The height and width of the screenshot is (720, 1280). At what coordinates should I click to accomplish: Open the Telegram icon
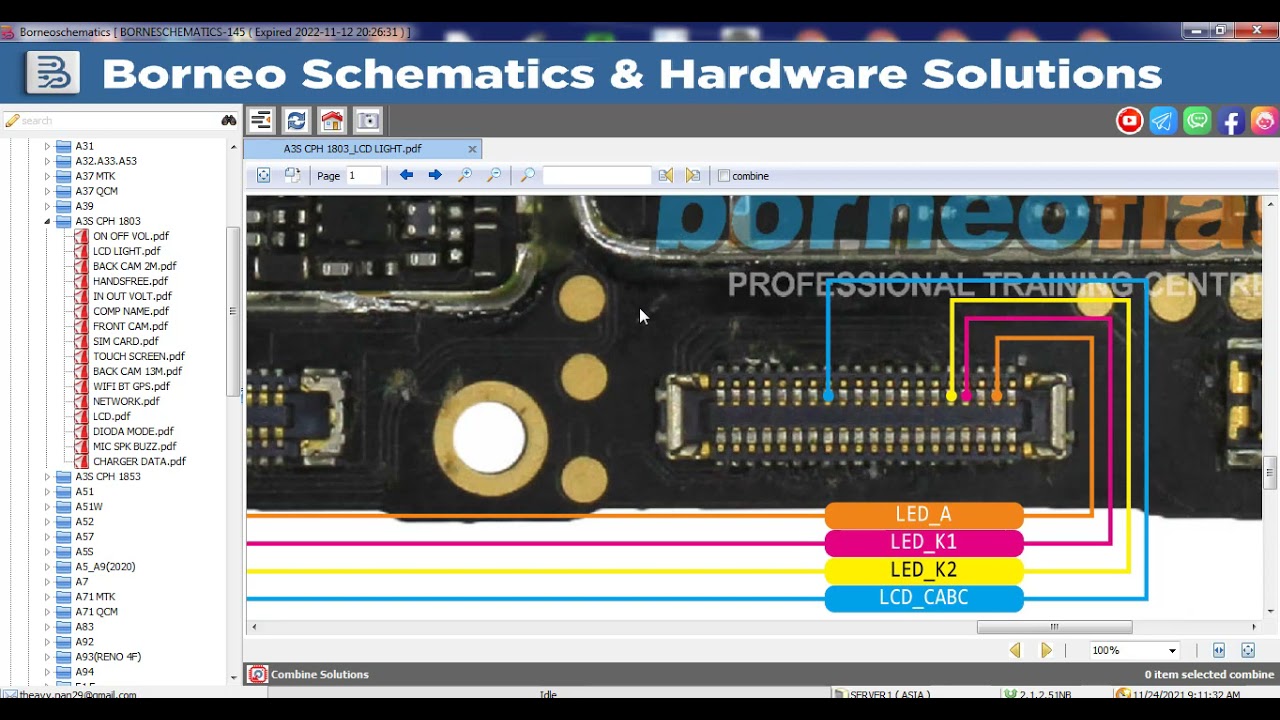tap(1163, 121)
